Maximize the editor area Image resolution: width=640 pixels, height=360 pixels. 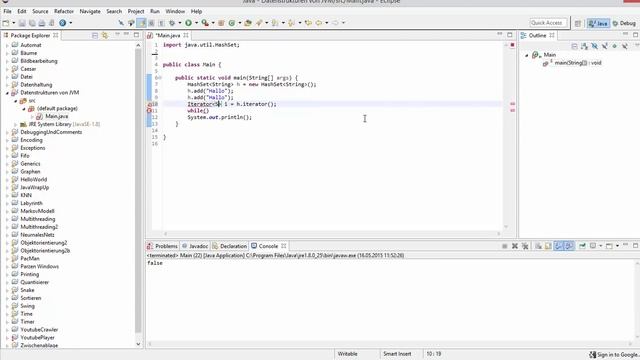click(510, 35)
